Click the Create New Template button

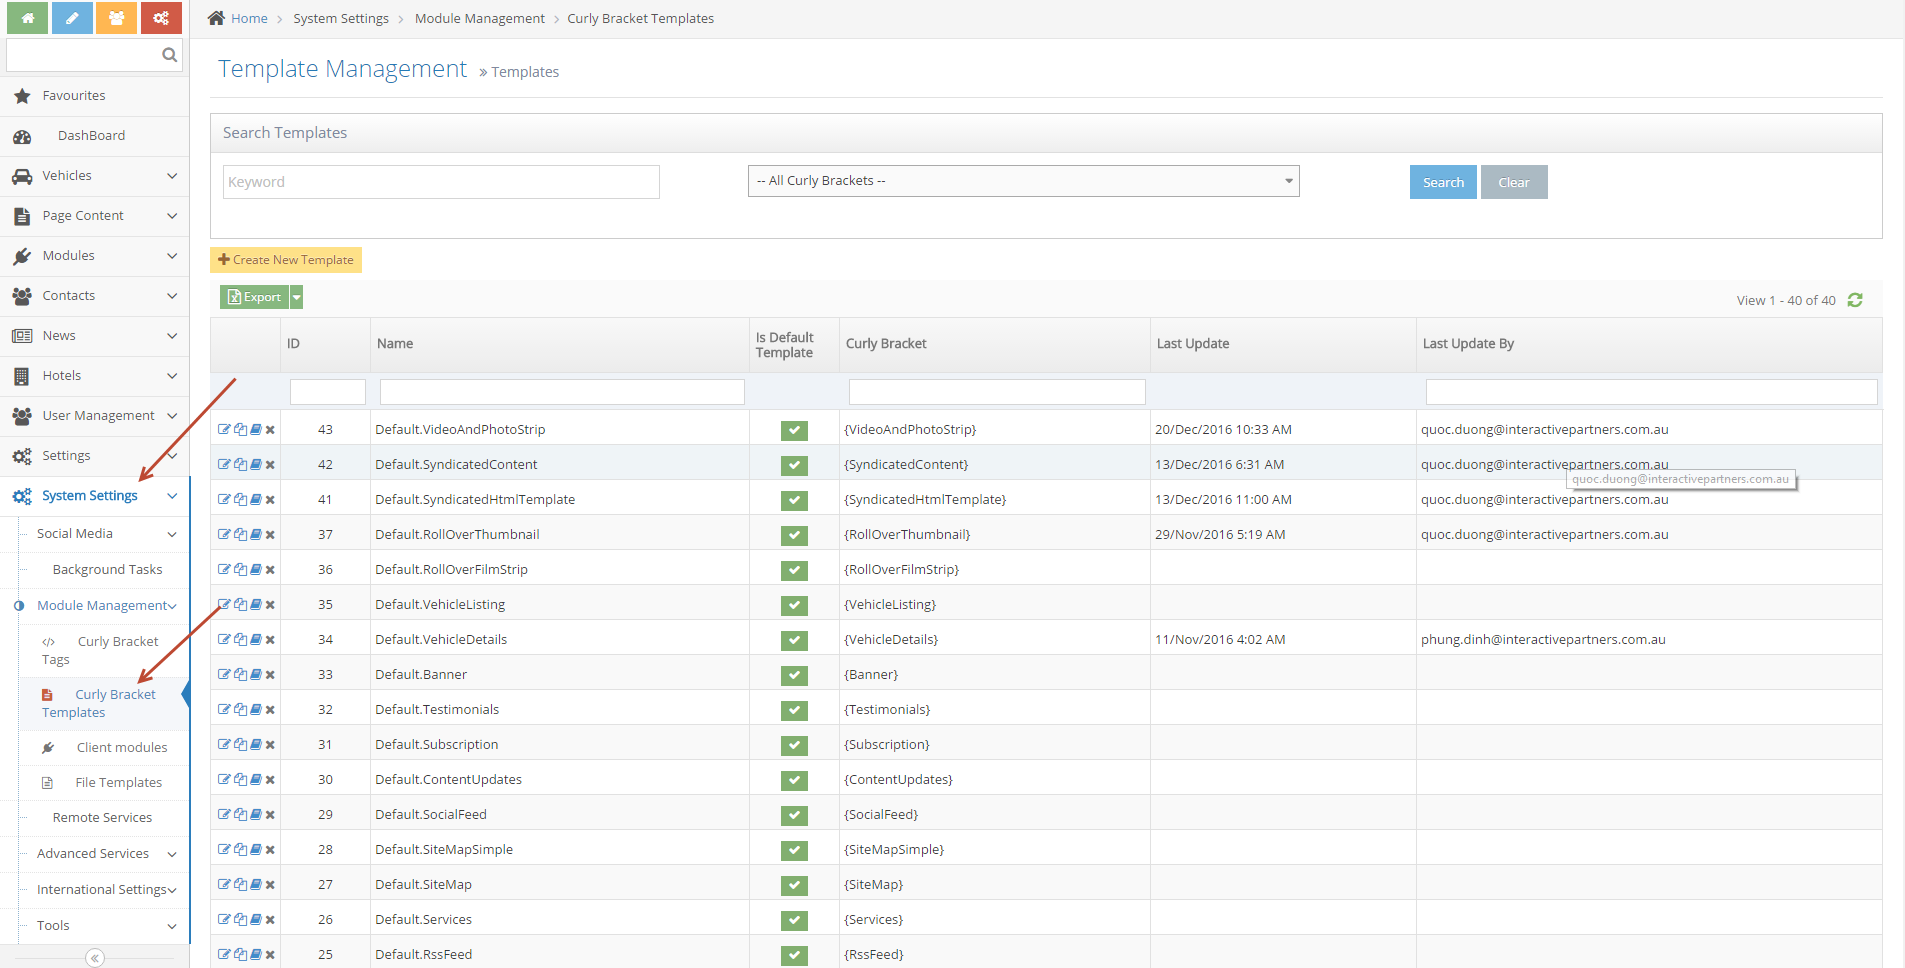286,260
